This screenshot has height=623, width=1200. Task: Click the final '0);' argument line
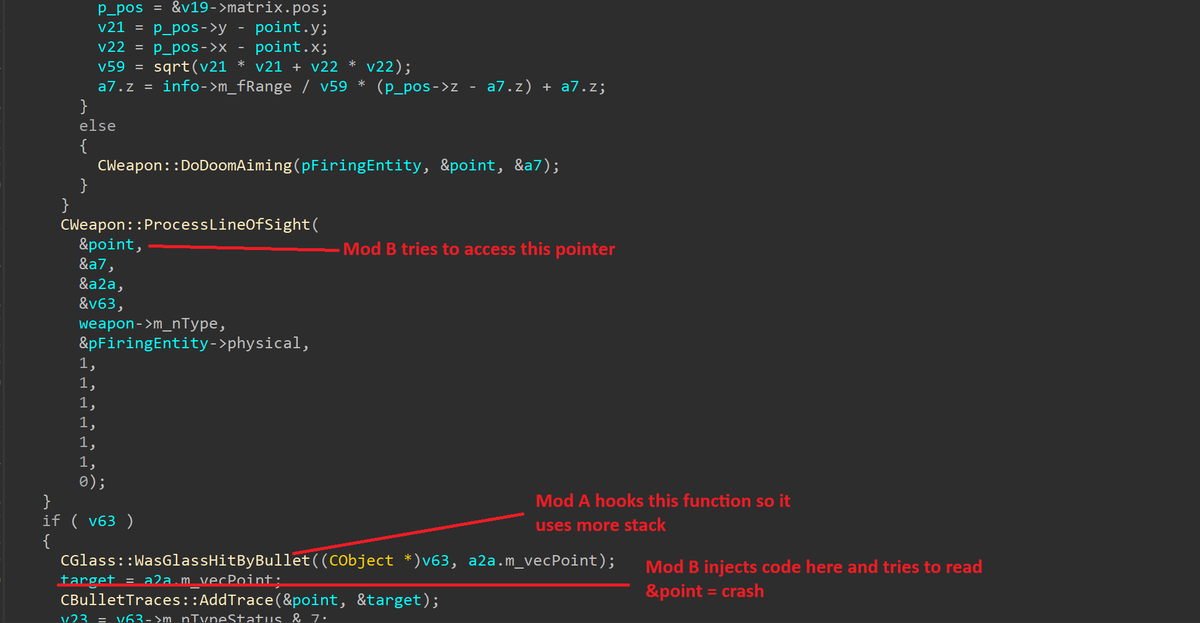coord(92,481)
